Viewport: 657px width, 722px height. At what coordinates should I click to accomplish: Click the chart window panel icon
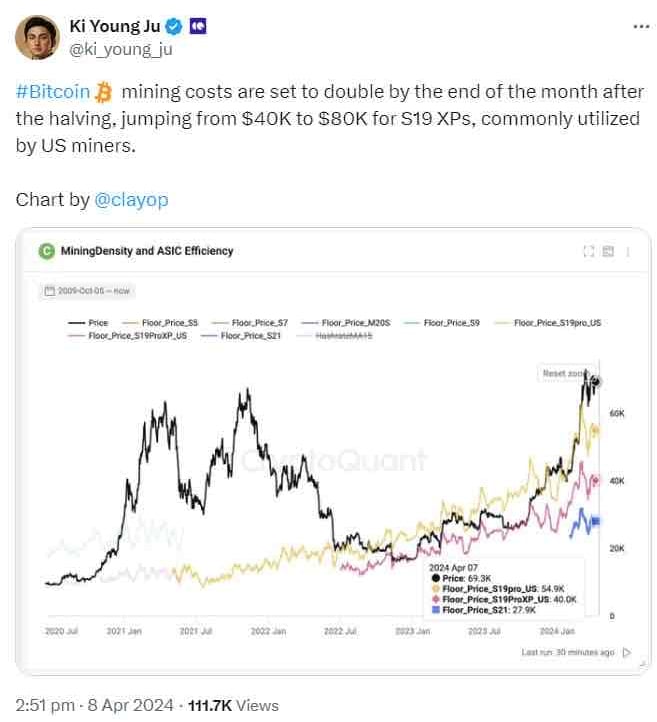coord(608,251)
